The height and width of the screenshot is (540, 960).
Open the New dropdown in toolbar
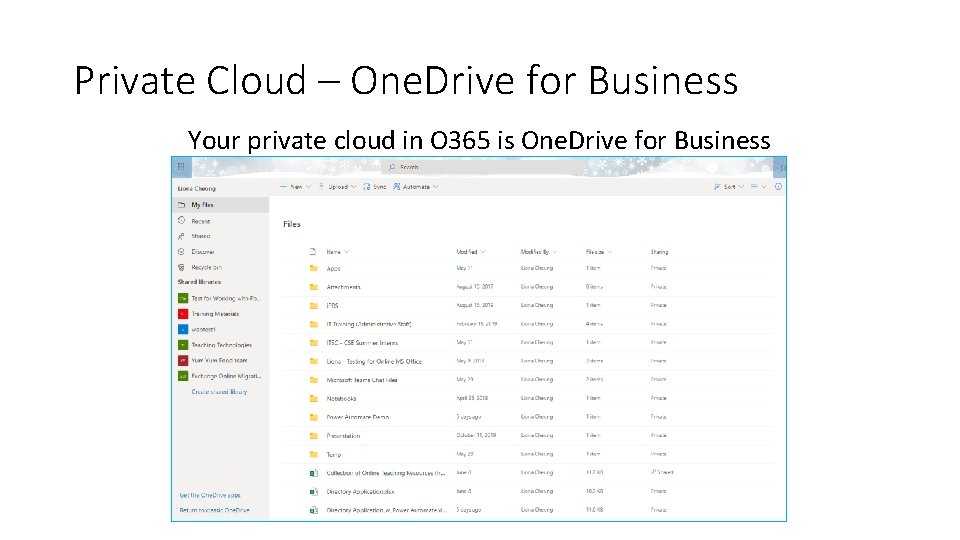click(x=296, y=187)
